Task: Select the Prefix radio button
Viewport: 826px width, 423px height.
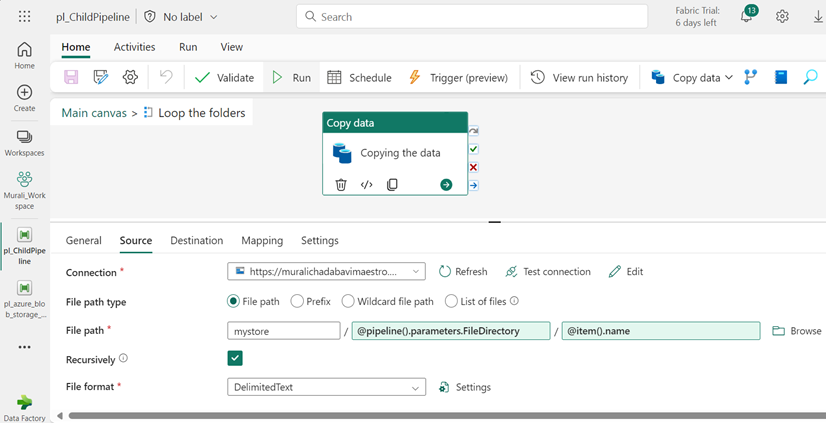Action: click(297, 301)
